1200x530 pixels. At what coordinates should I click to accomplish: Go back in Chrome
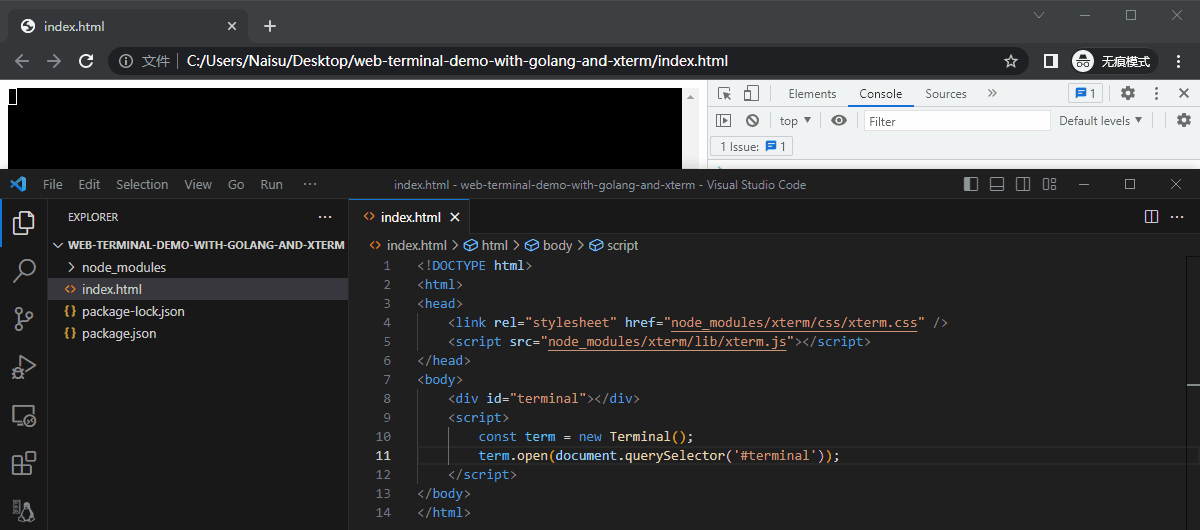tap(22, 61)
